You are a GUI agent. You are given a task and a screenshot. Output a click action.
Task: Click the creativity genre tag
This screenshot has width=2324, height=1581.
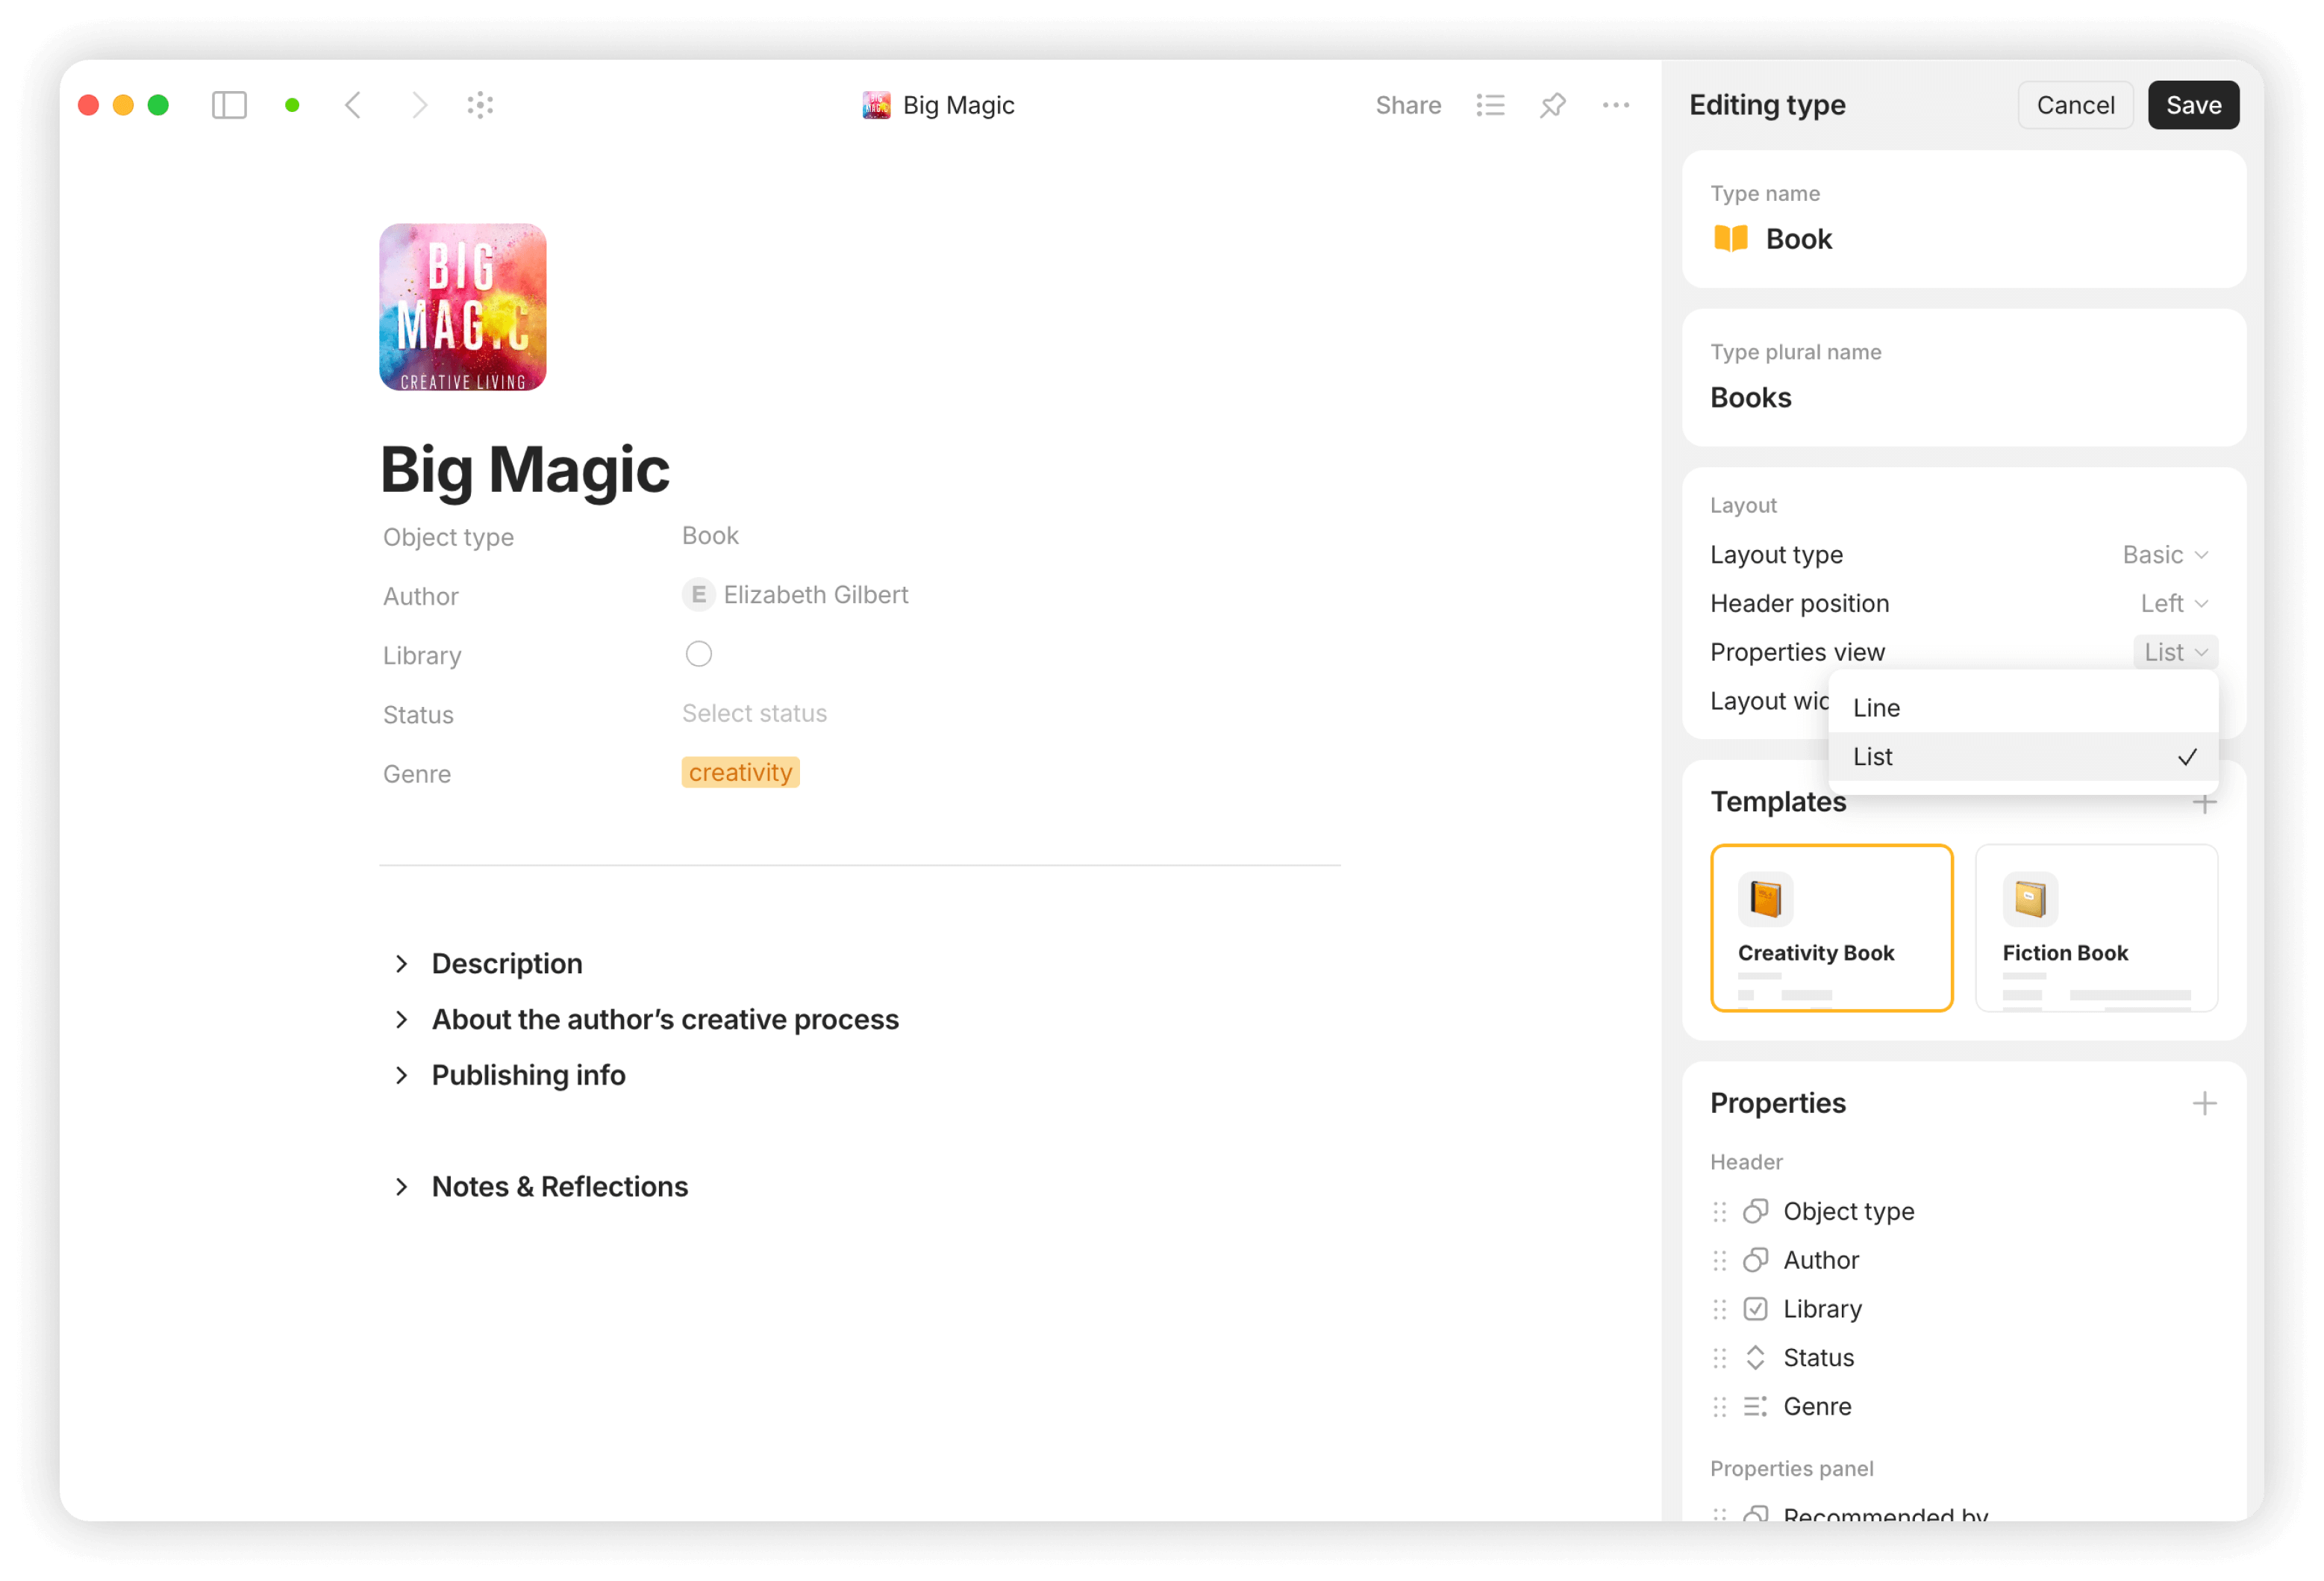740,773
